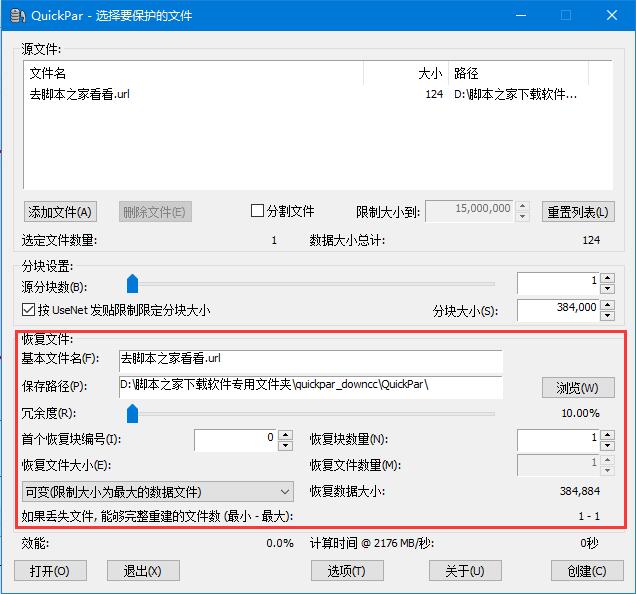Click the 恢复块数量(N) field

click(558, 440)
